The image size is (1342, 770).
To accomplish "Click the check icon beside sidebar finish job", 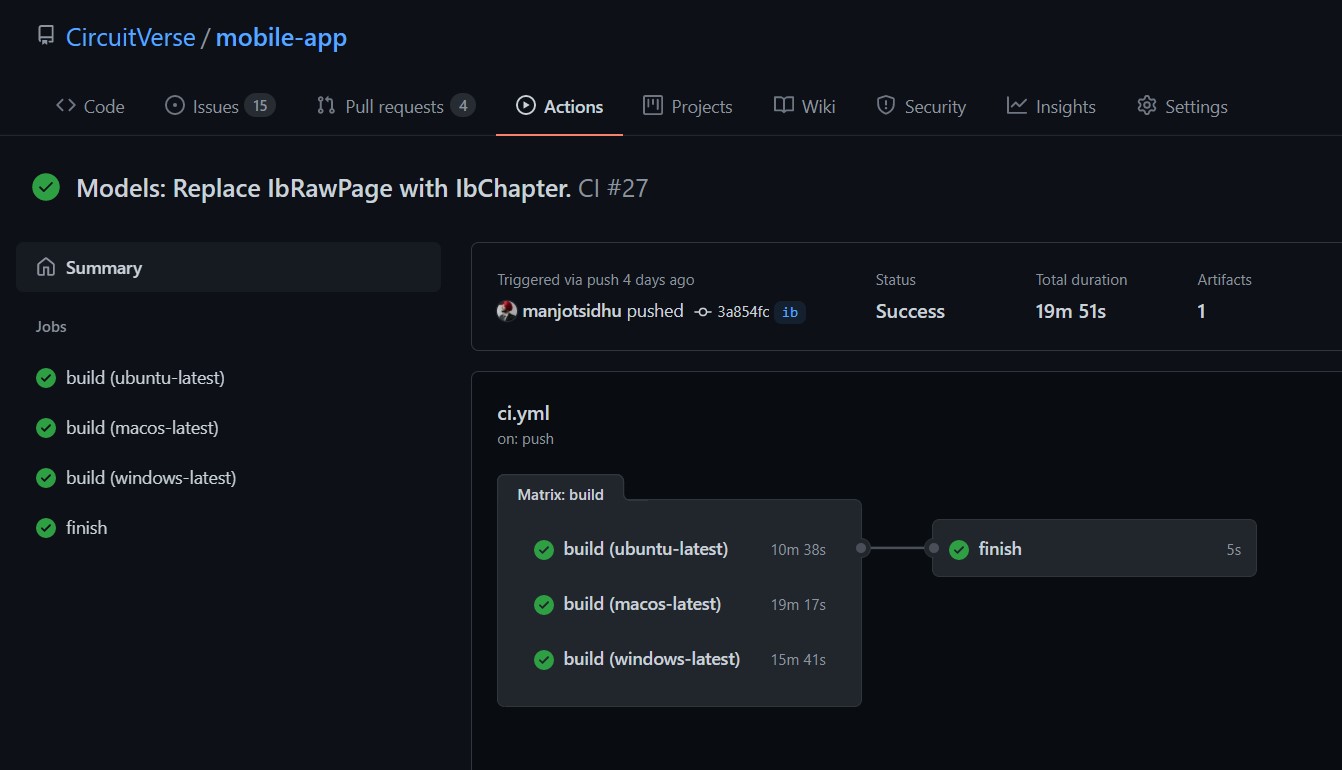I will click(46, 528).
